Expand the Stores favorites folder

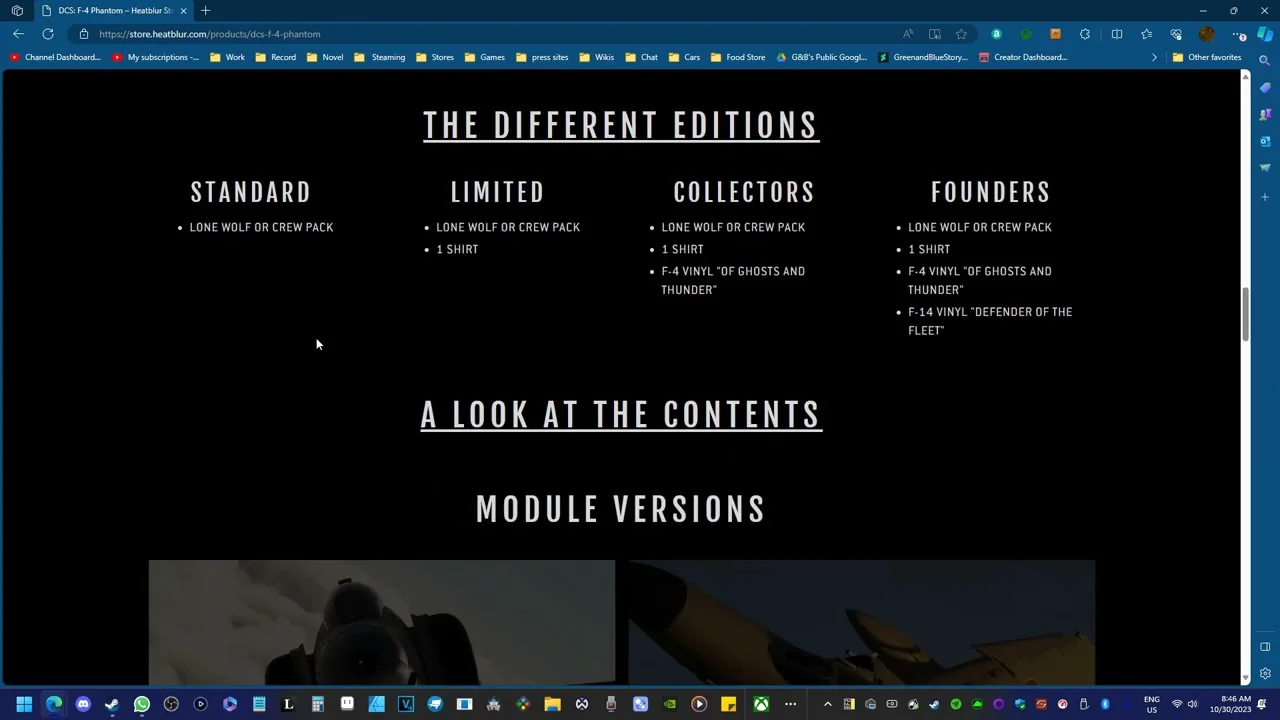[435, 57]
